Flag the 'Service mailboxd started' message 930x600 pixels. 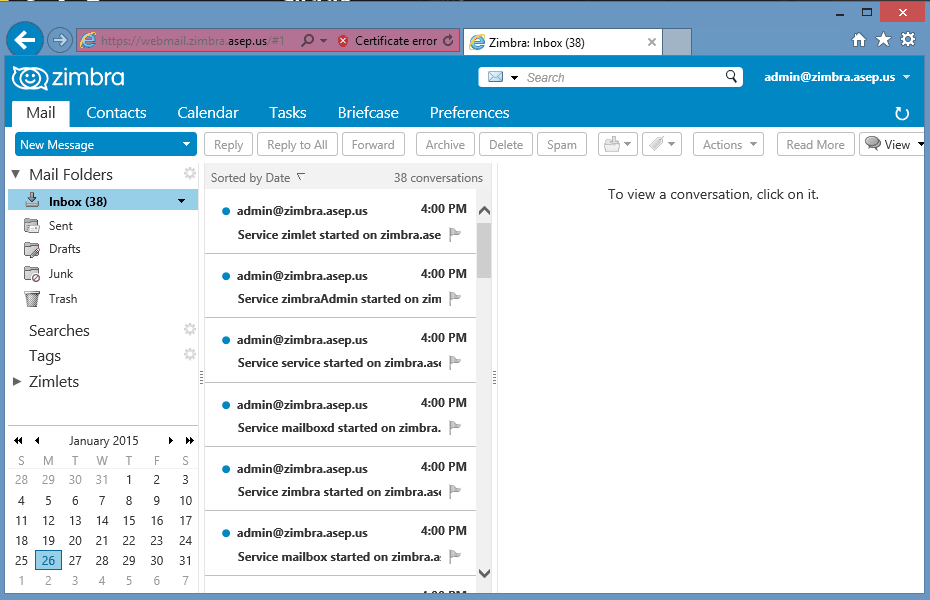click(x=455, y=427)
